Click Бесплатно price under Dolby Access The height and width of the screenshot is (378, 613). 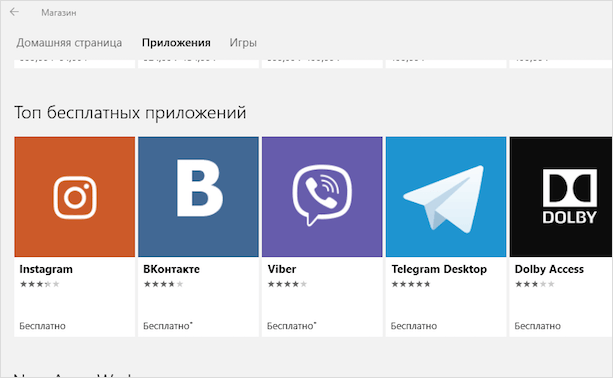(x=538, y=326)
